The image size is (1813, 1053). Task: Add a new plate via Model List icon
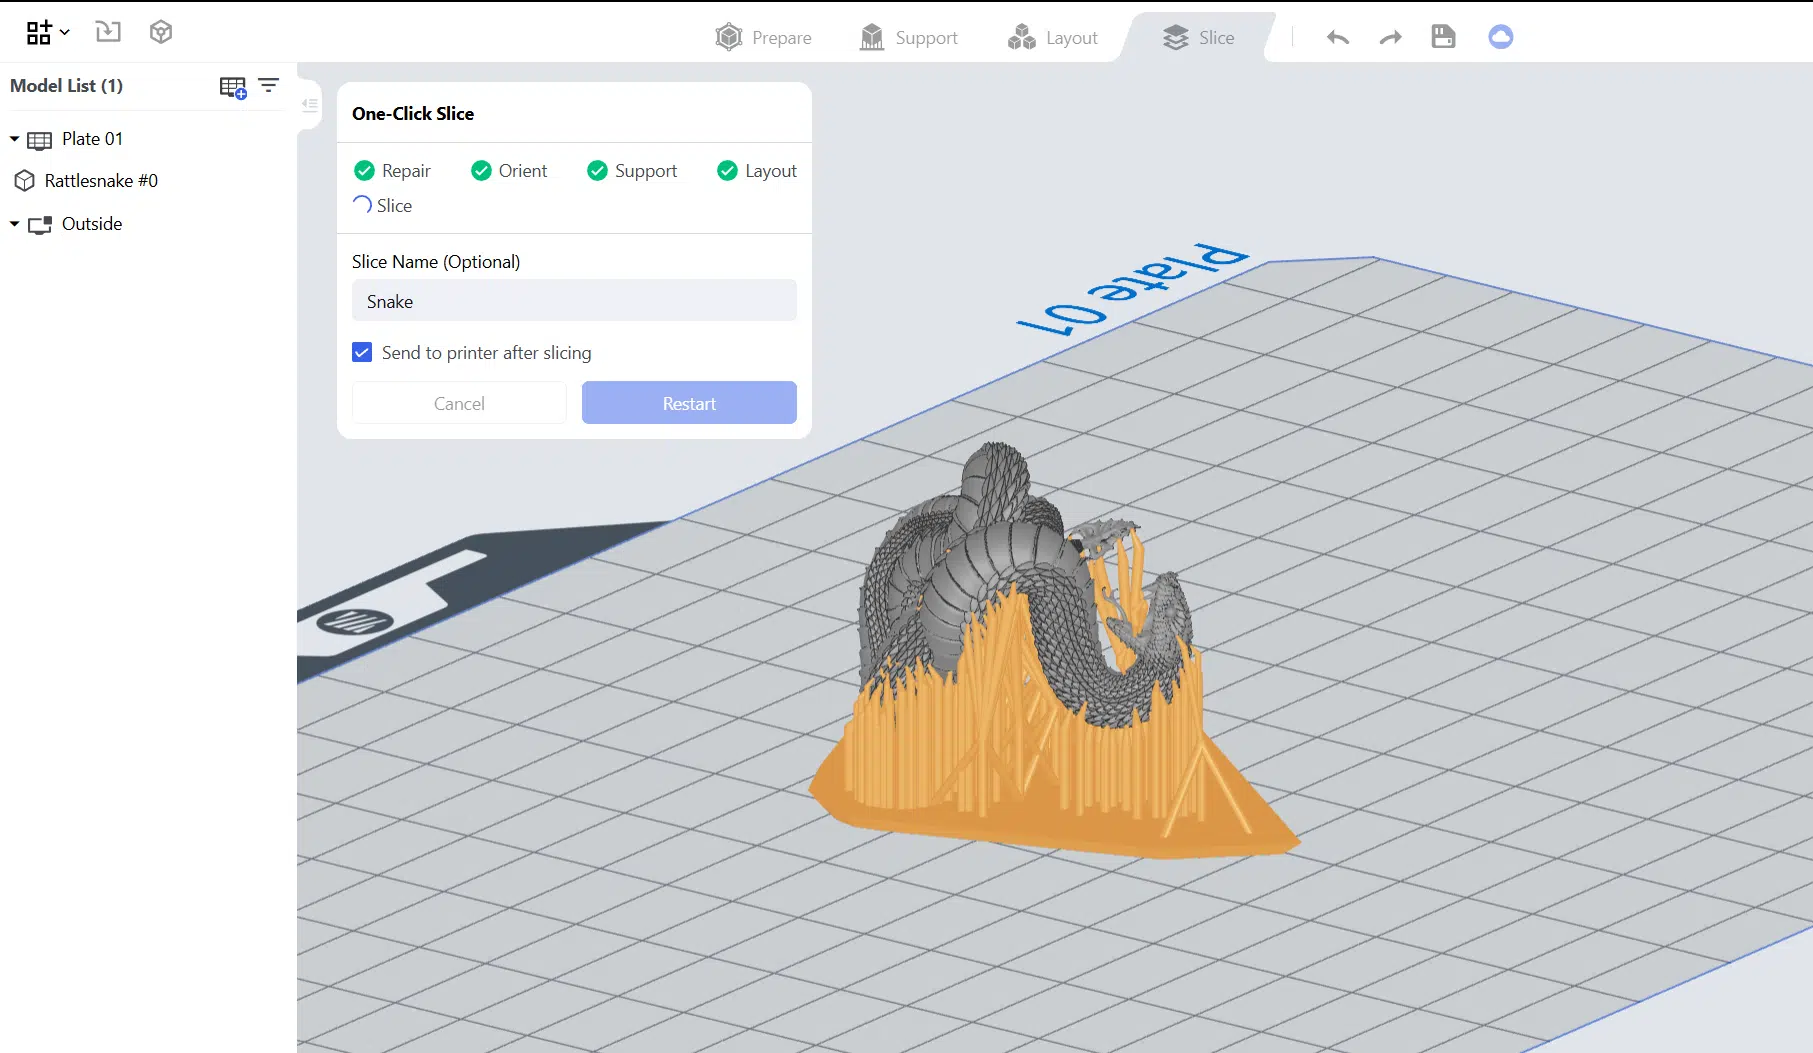(232, 87)
